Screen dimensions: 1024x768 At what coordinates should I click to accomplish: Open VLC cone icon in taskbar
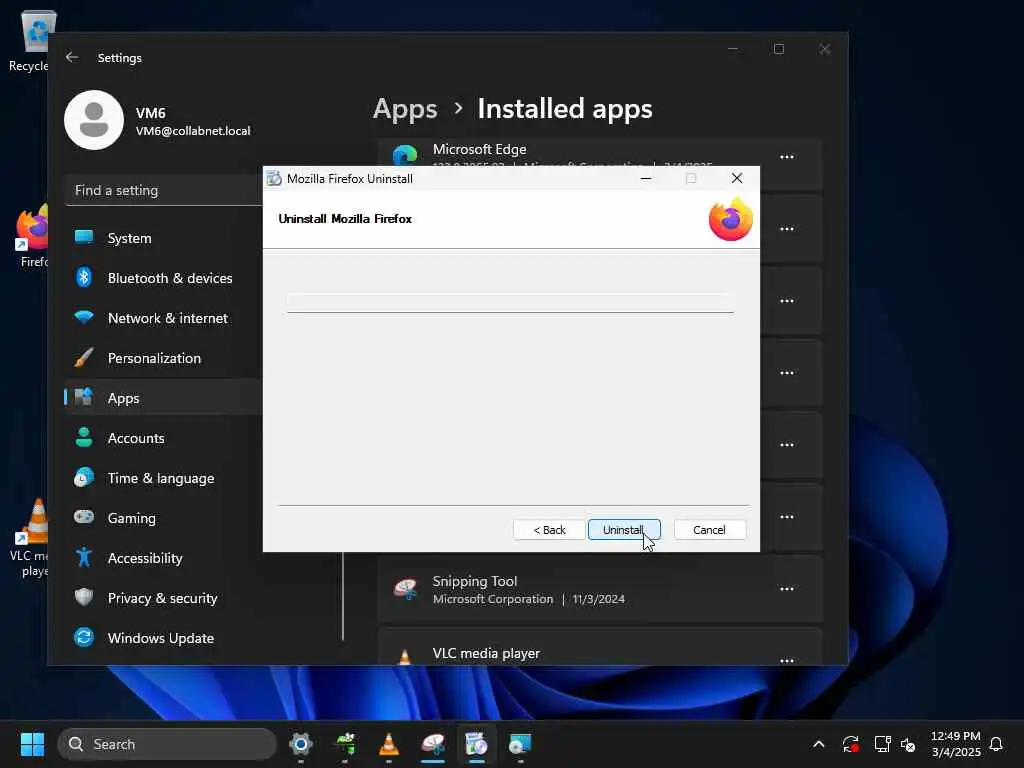[389, 744]
